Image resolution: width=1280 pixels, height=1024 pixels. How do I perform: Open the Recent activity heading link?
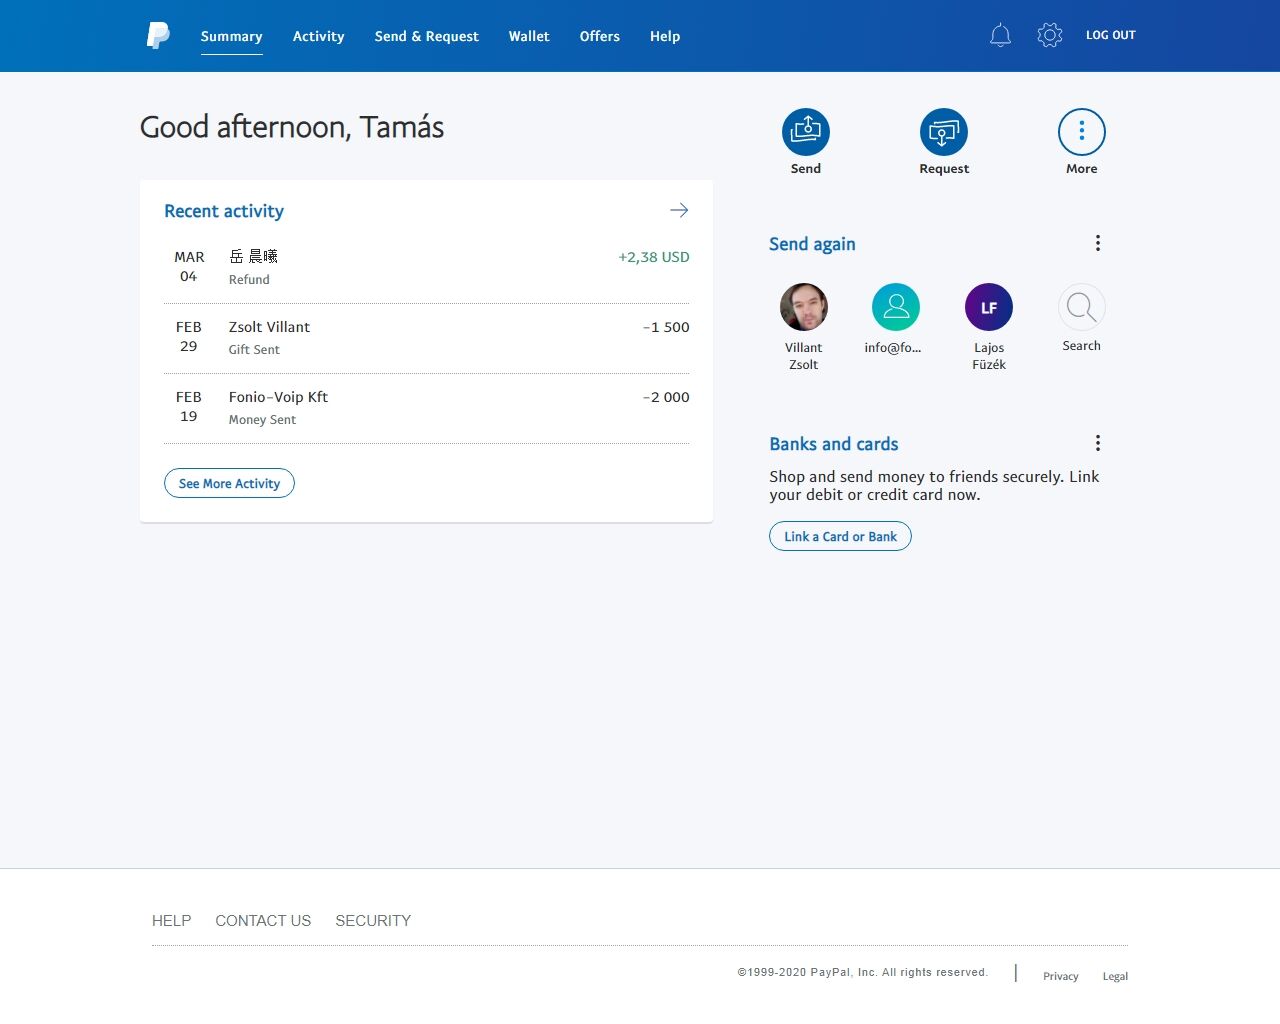coord(224,211)
